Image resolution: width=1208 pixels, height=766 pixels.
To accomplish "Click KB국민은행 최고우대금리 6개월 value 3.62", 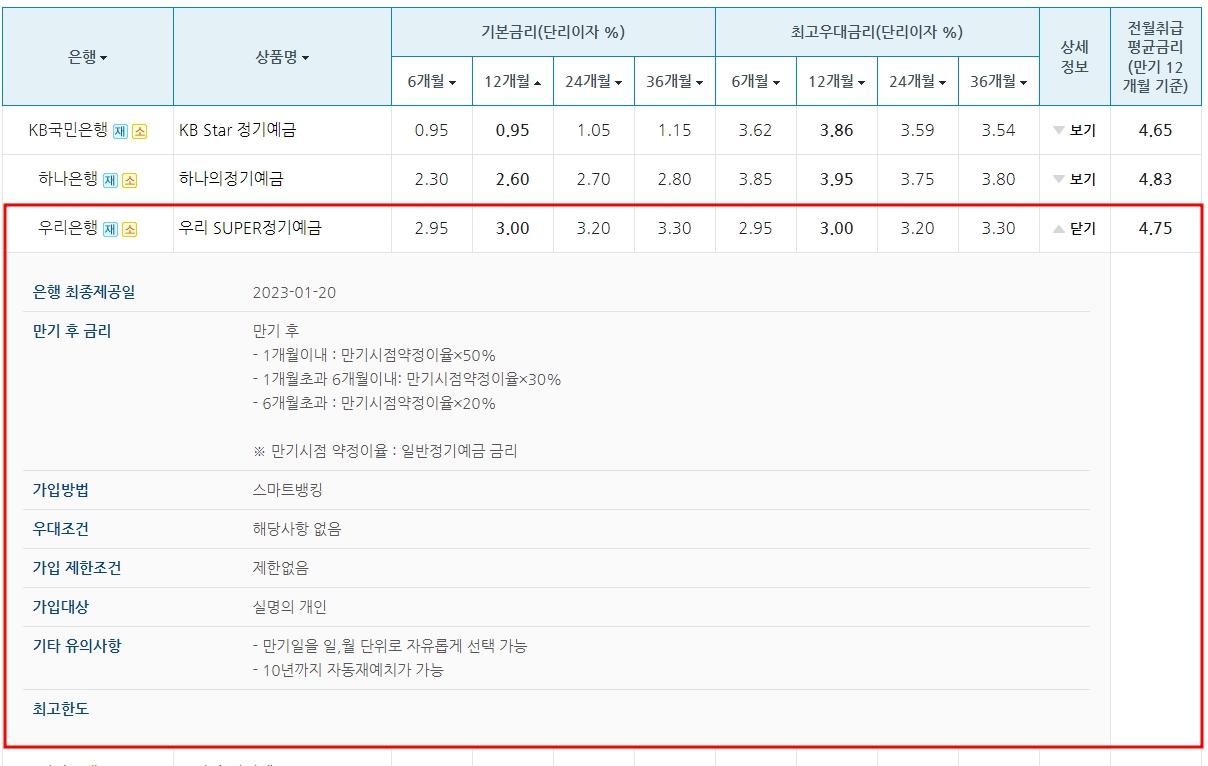I will [x=756, y=131].
